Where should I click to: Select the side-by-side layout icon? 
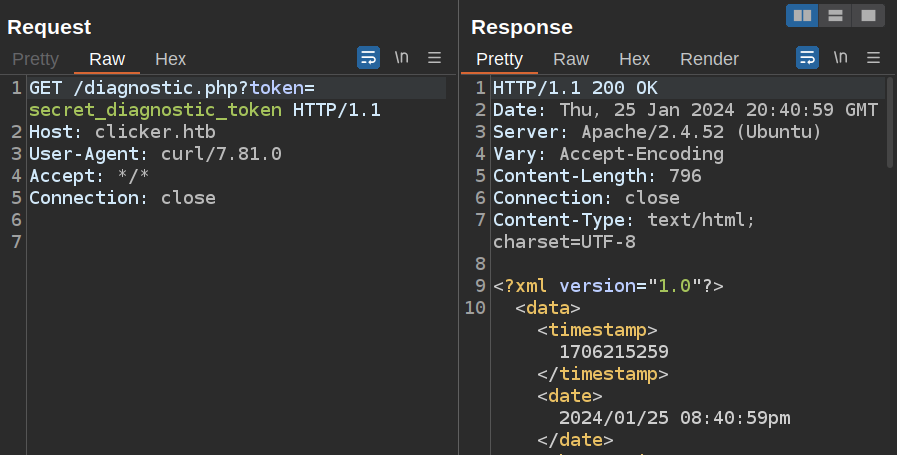coord(802,15)
